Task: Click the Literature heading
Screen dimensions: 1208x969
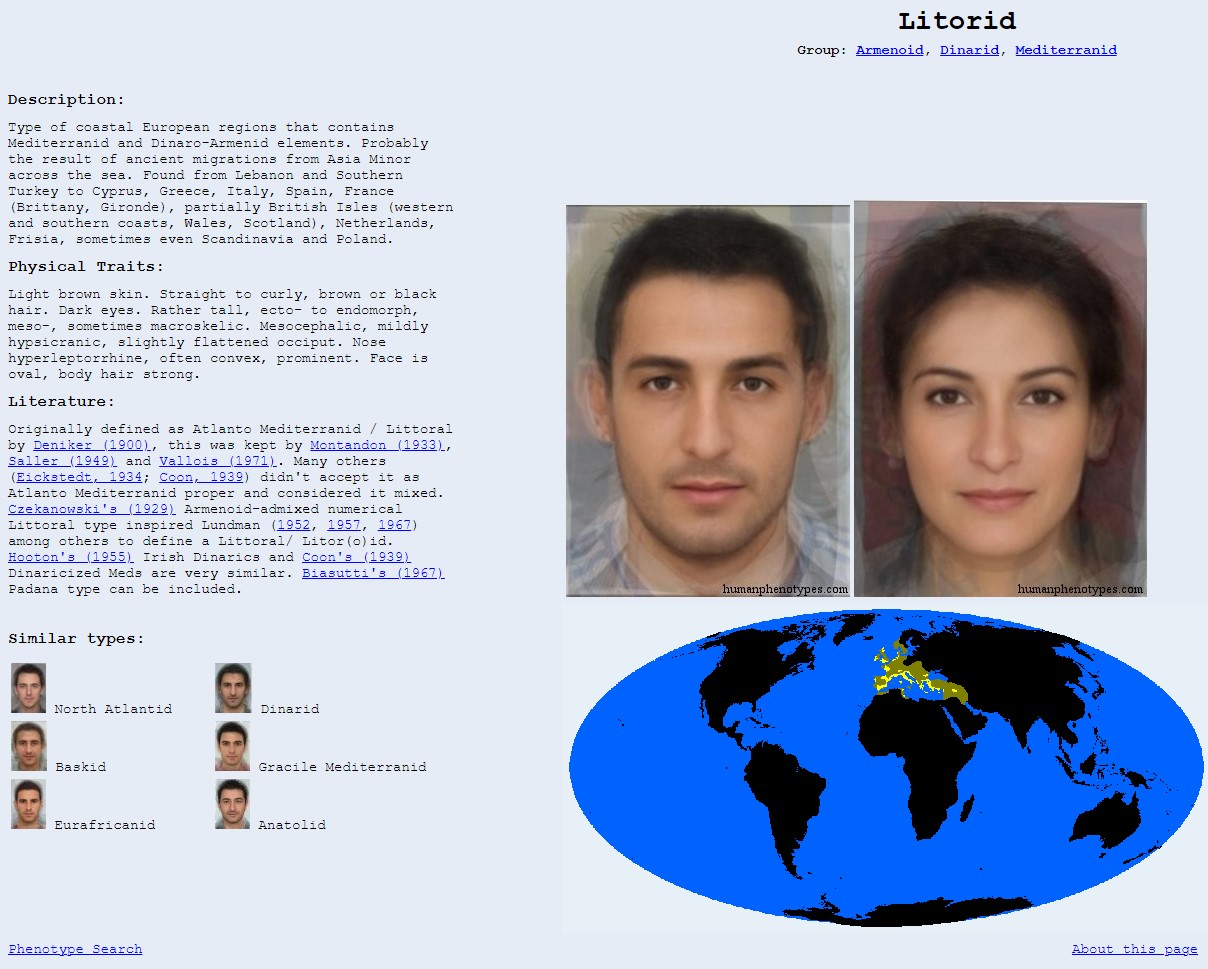Action: [62, 402]
